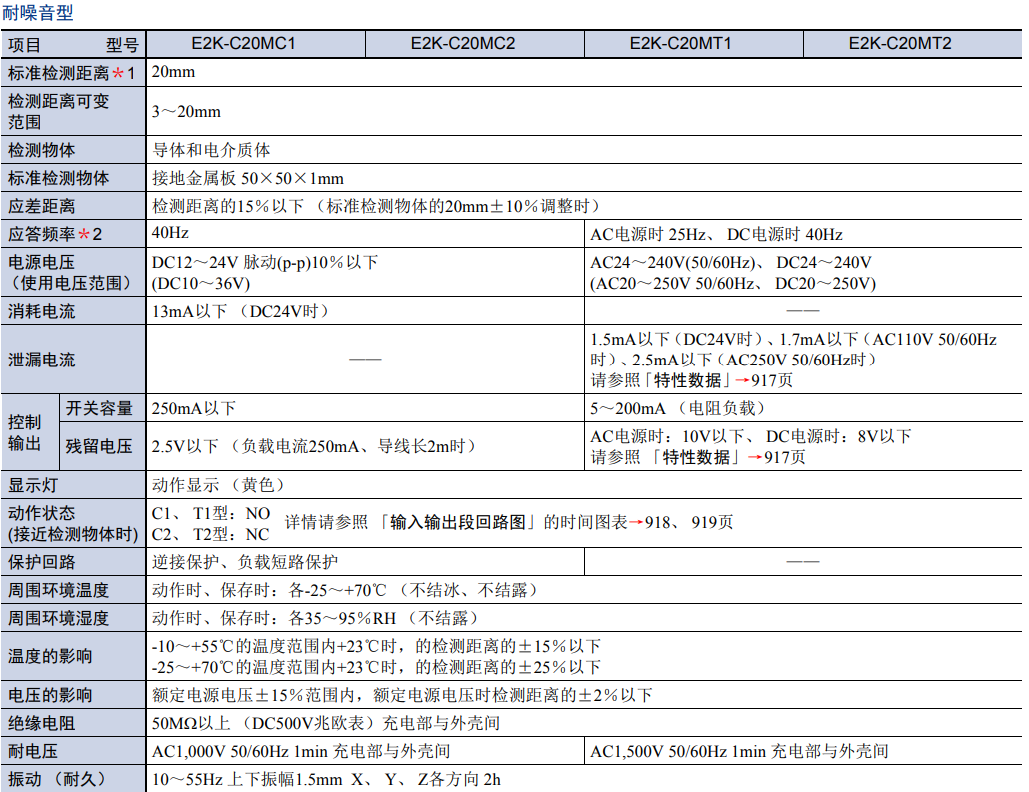This screenshot has height=792, width=1029.
Task: Select the AC1,000V 50/60Hz 1min withstand voltage
Action: click(301, 751)
